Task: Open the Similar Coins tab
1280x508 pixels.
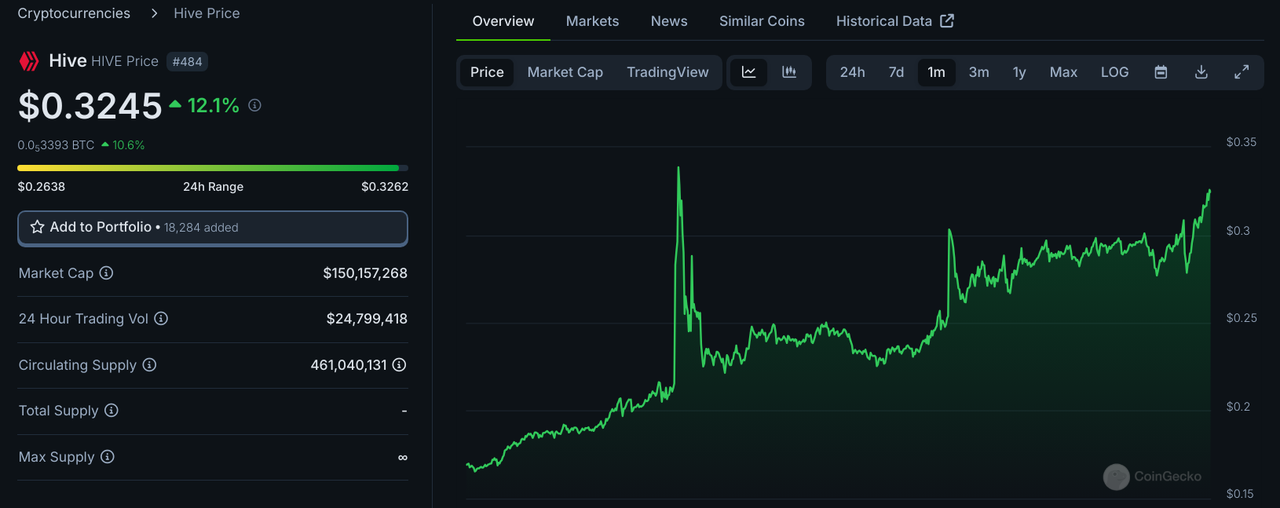Action: coord(762,21)
